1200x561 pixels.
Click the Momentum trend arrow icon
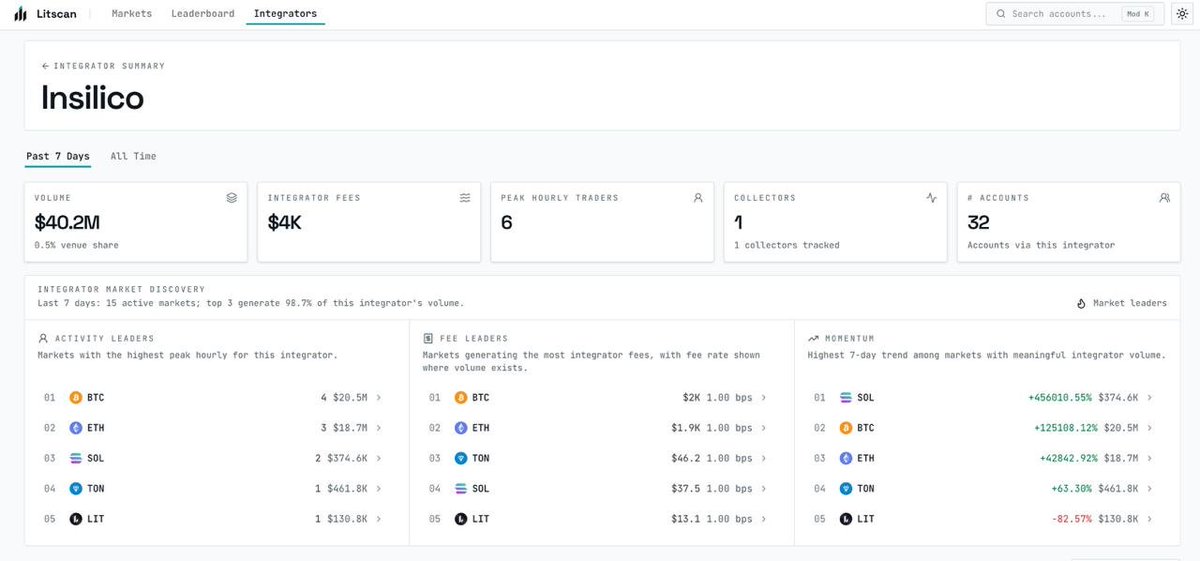813,338
